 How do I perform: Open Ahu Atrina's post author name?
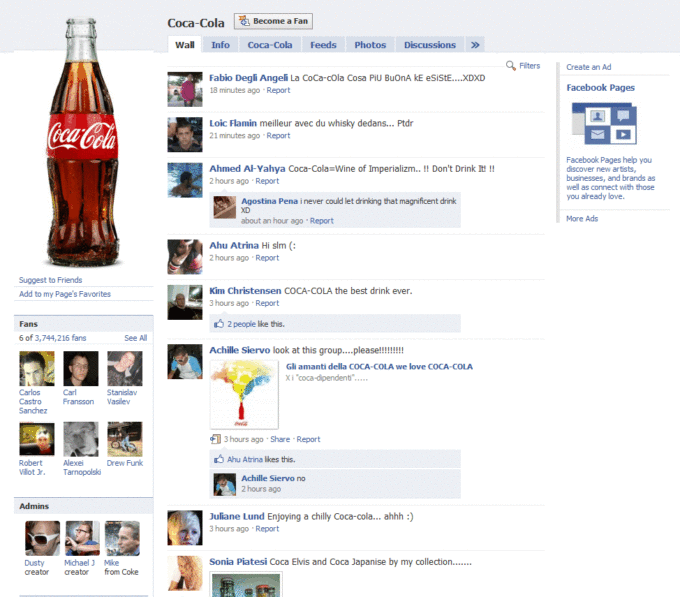tap(234, 245)
